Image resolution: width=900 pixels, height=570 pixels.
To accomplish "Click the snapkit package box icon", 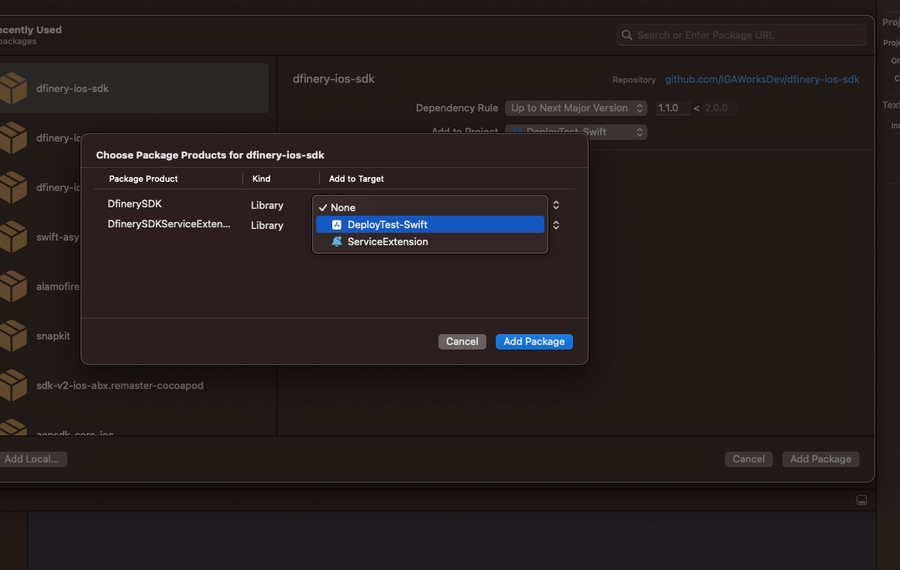I will coord(13,336).
